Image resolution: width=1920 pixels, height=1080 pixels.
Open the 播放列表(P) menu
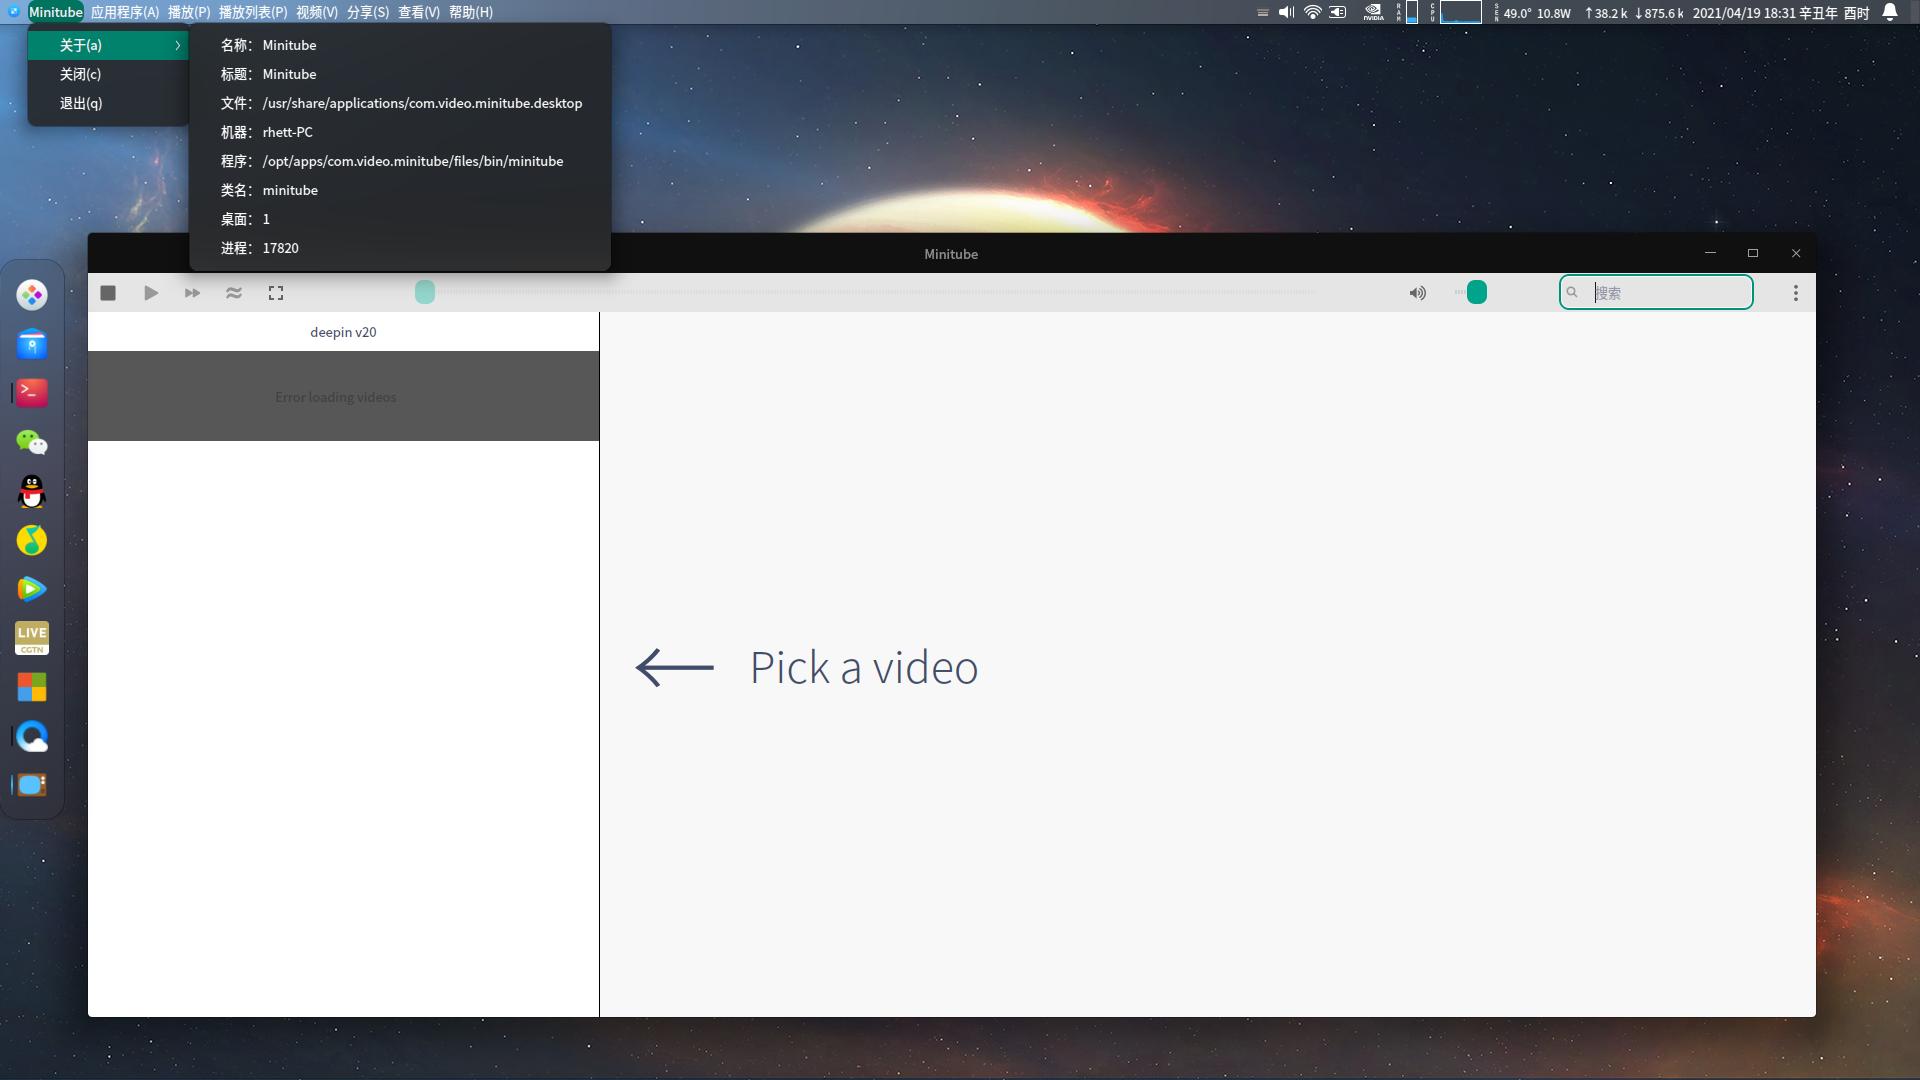pyautogui.click(x=252, y=12)
